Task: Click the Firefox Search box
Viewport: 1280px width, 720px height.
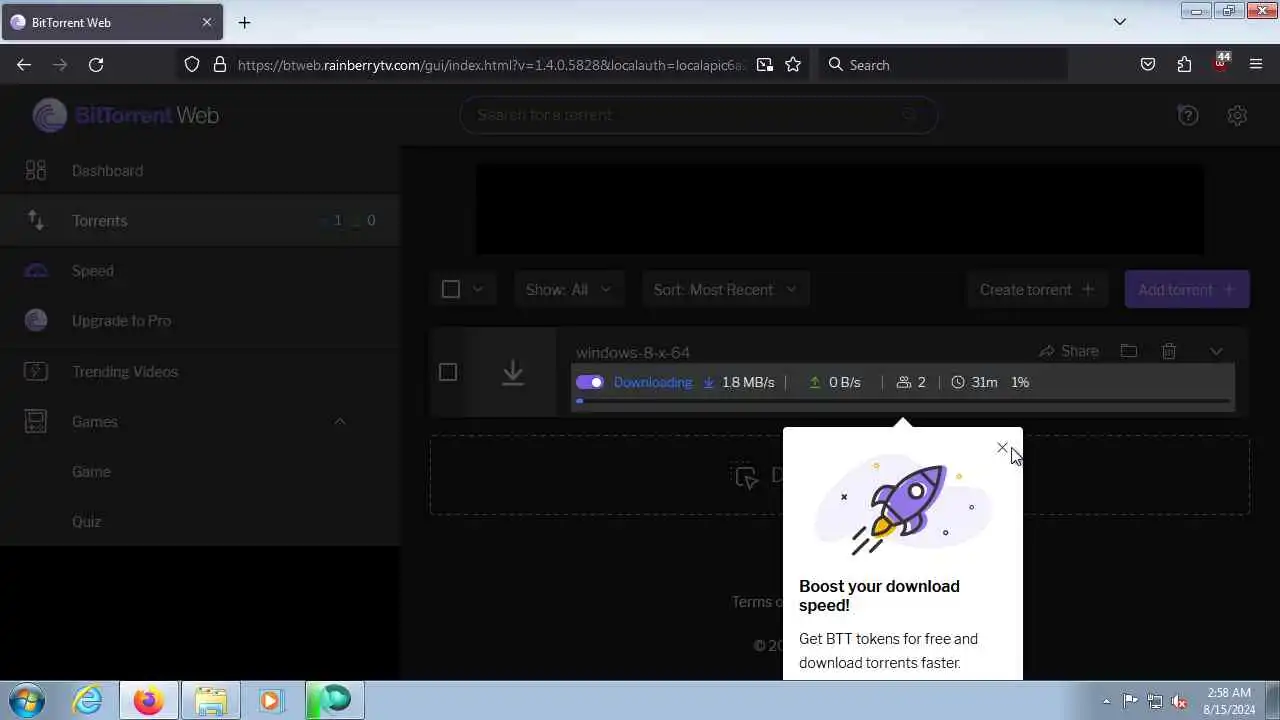Action: pyautogui.click(x=943, y=64)
